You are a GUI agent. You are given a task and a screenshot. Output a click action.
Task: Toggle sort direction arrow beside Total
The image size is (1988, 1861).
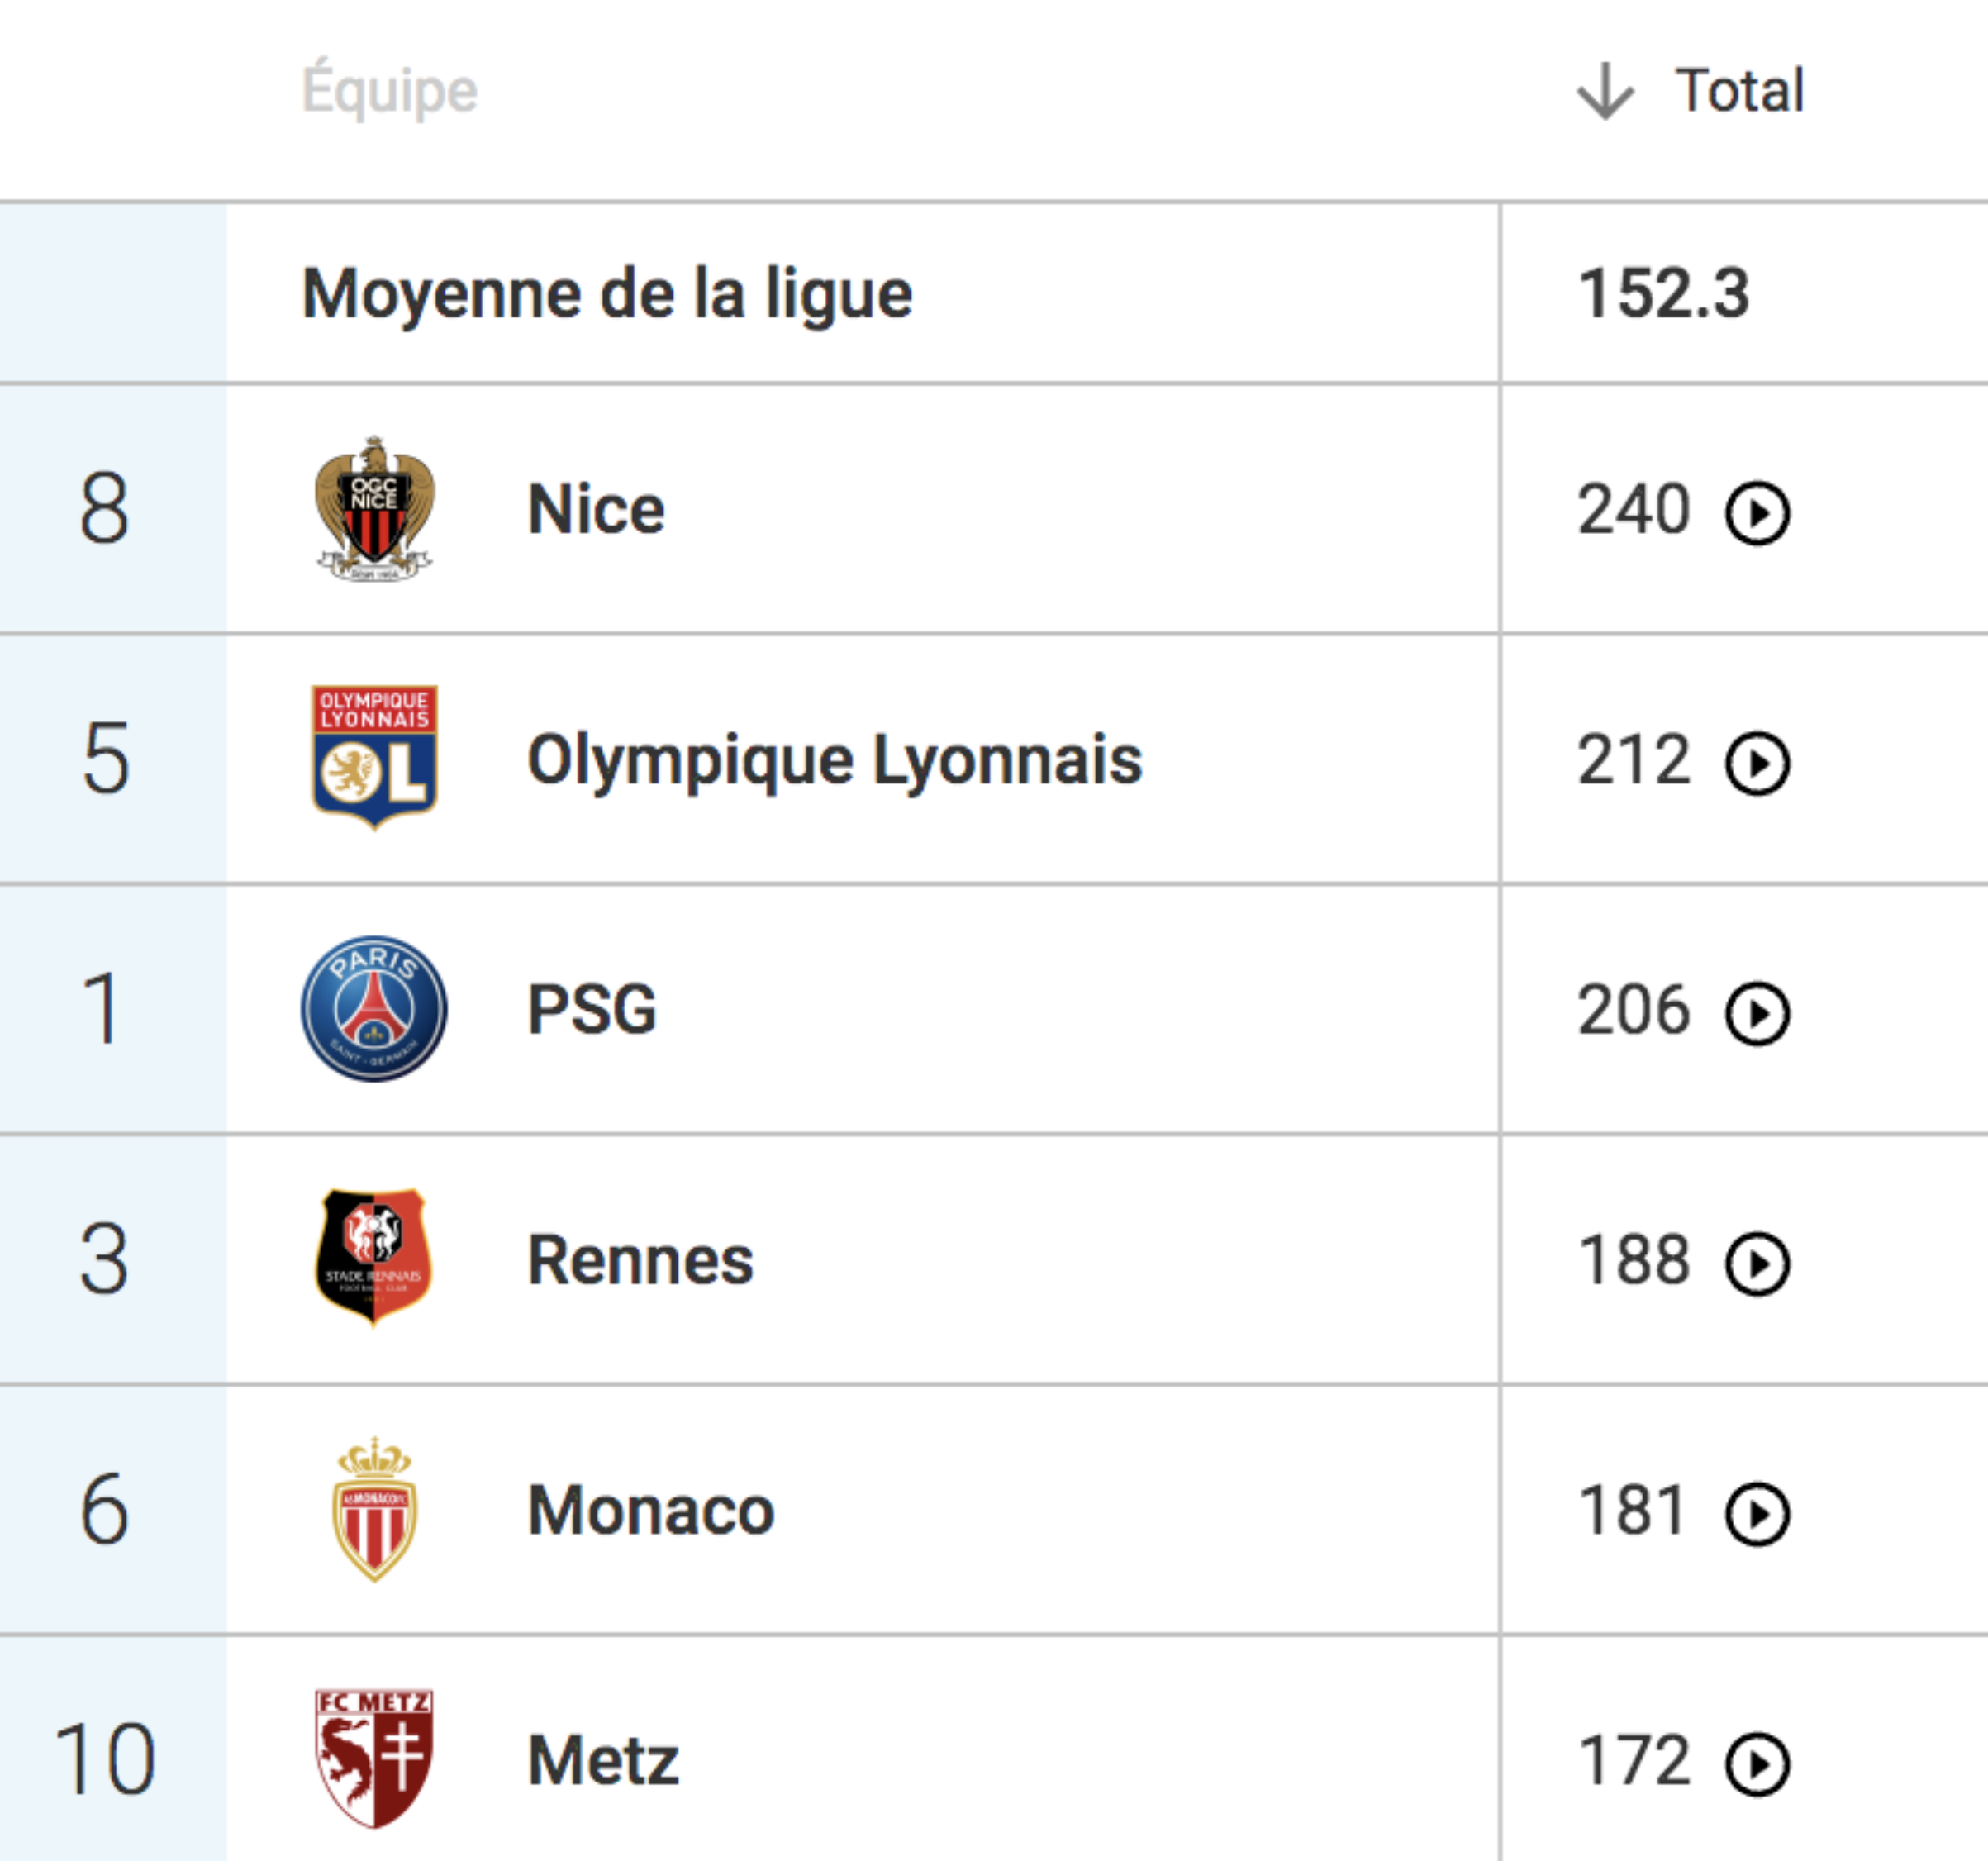[x=1605, y=91]
